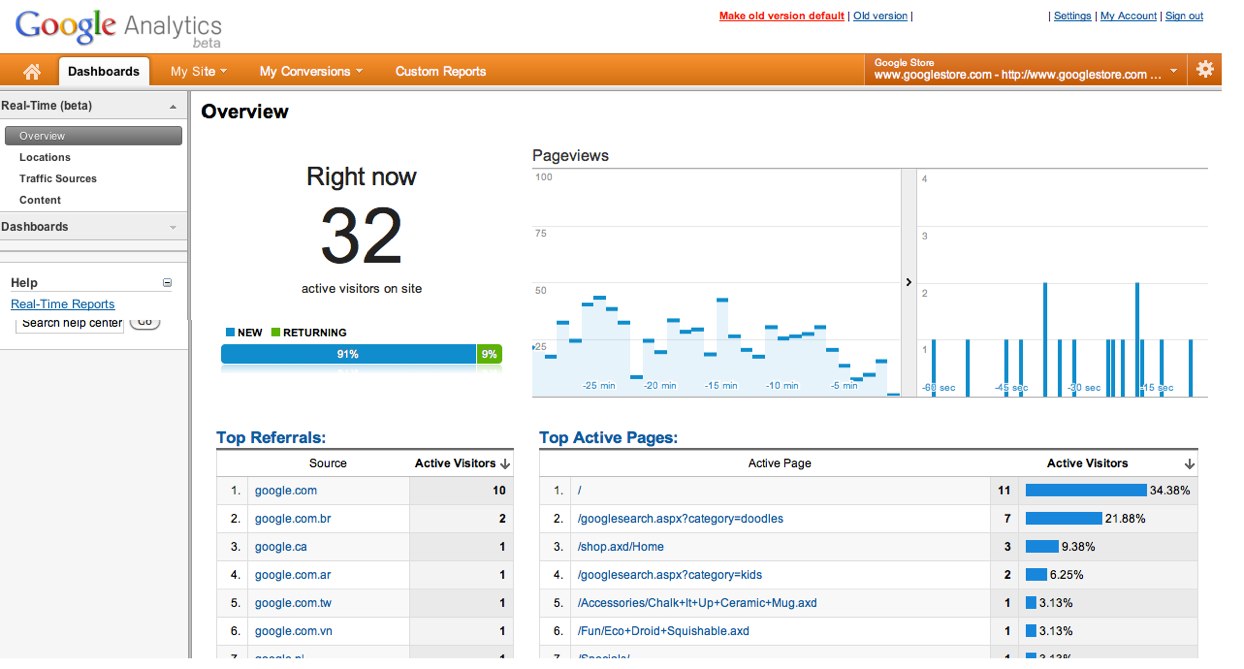Switch to the Dashboards tab
This screenshot has width=1244, height=669.
coord(104,71)
